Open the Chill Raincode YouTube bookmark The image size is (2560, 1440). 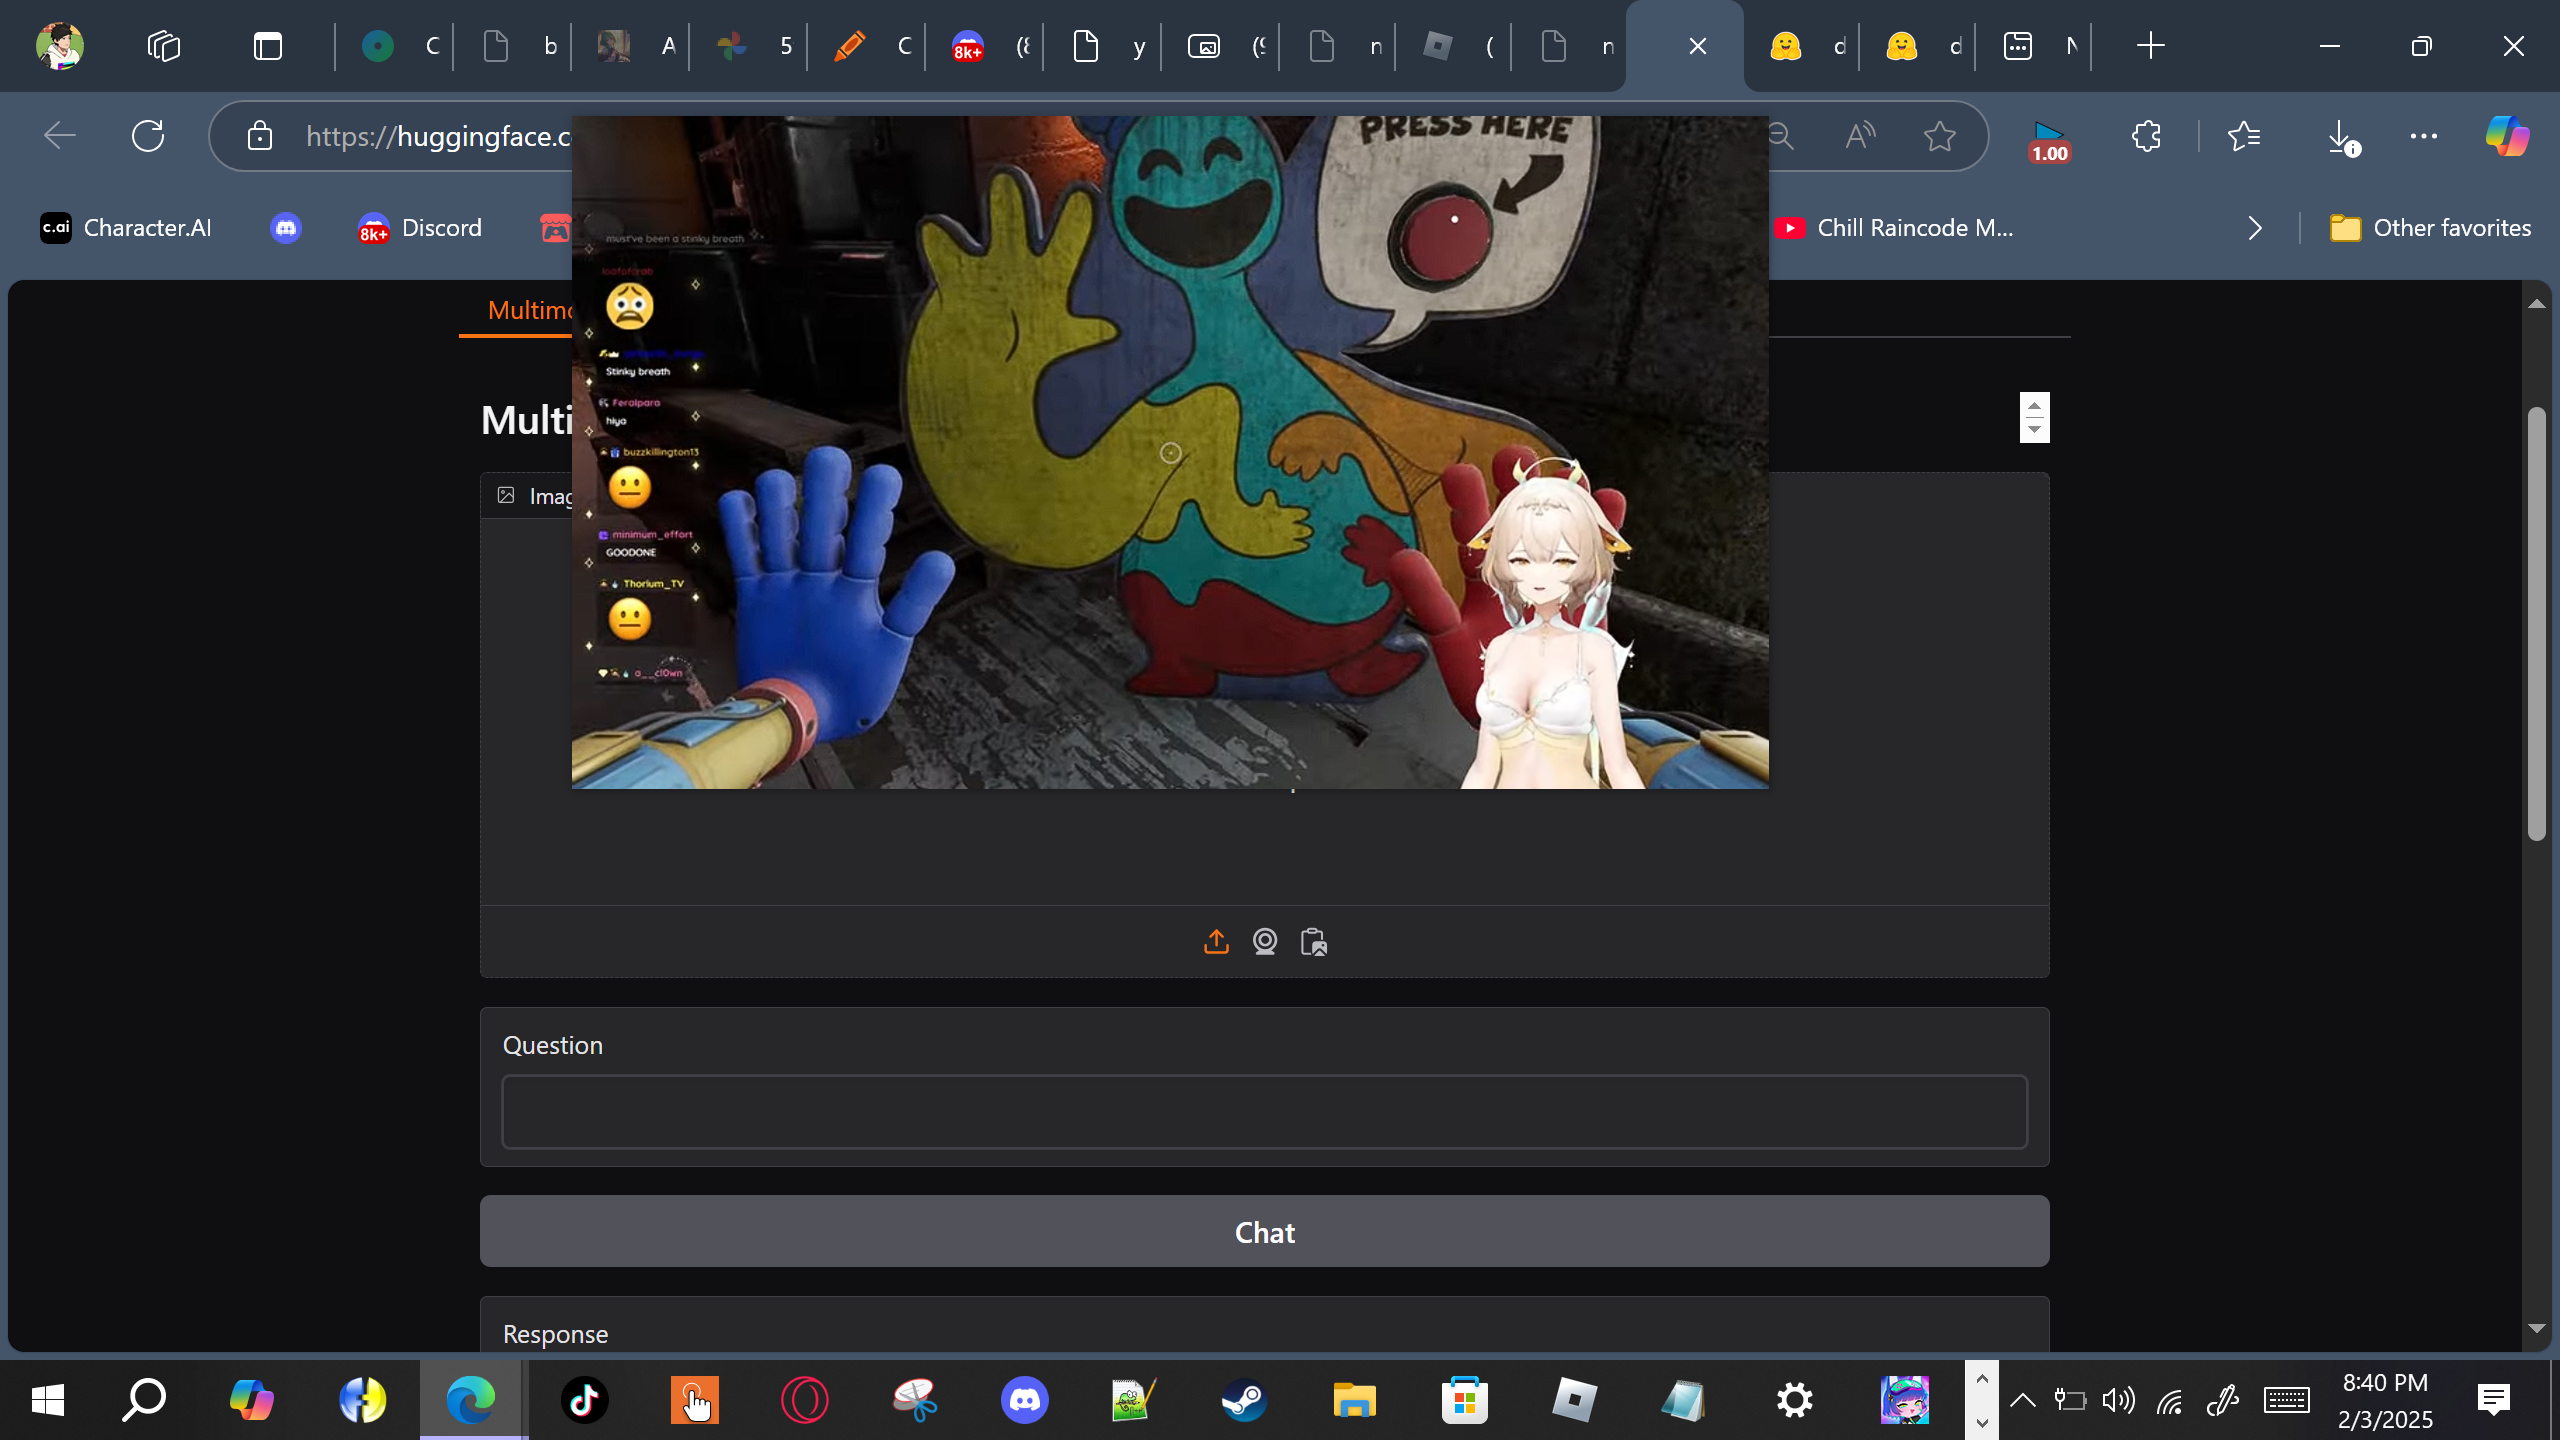click(x=1894, y=228)
